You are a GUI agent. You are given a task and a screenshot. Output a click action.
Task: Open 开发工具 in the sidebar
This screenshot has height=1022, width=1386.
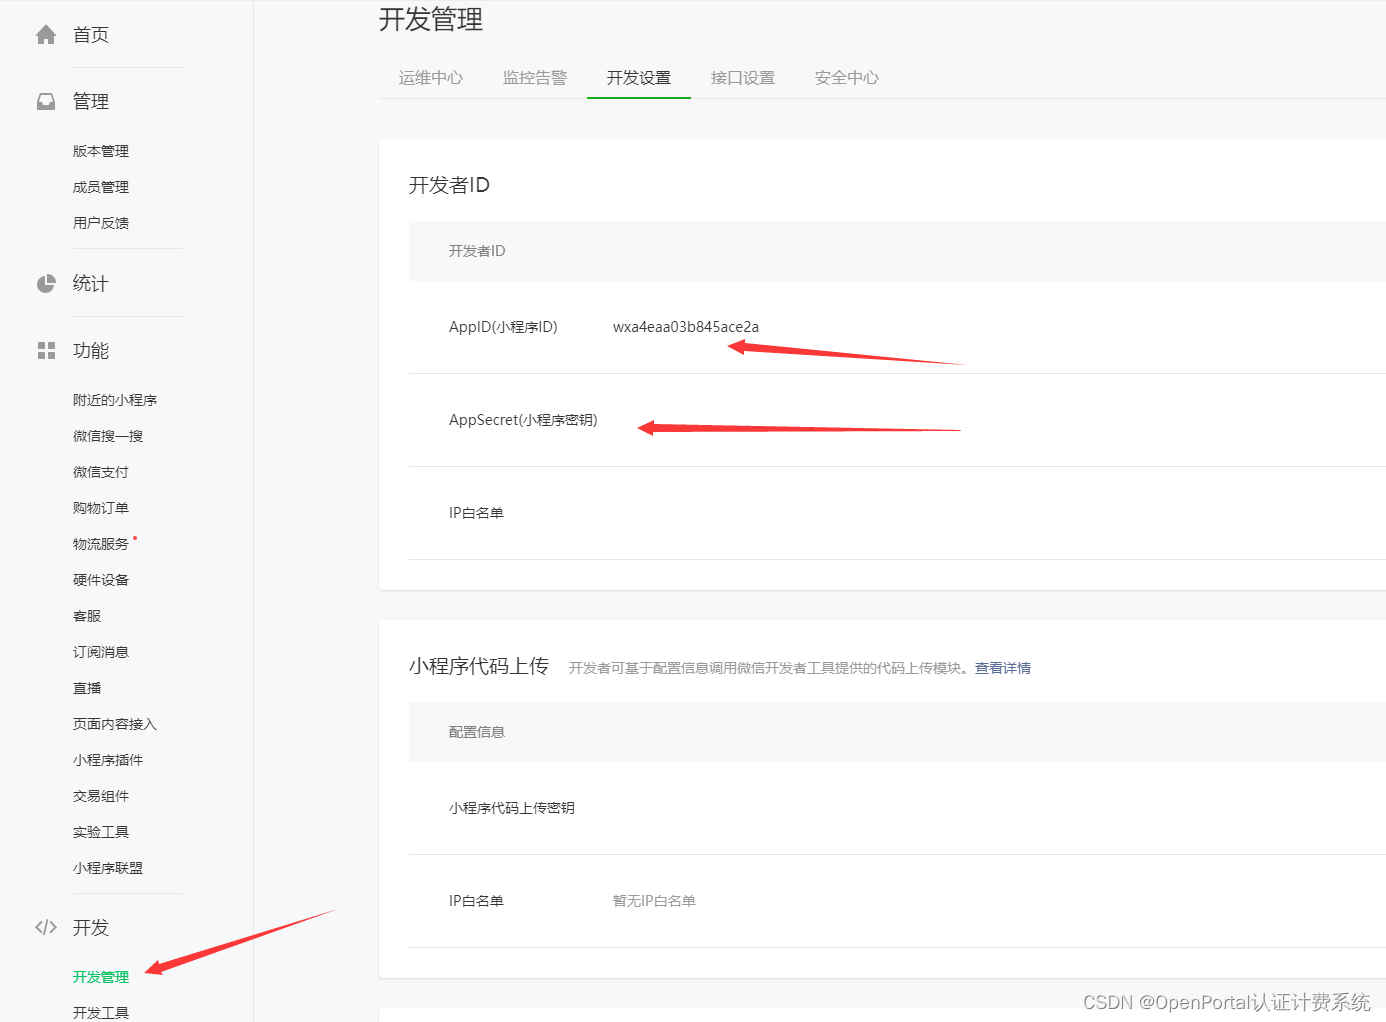[101, 1013]
